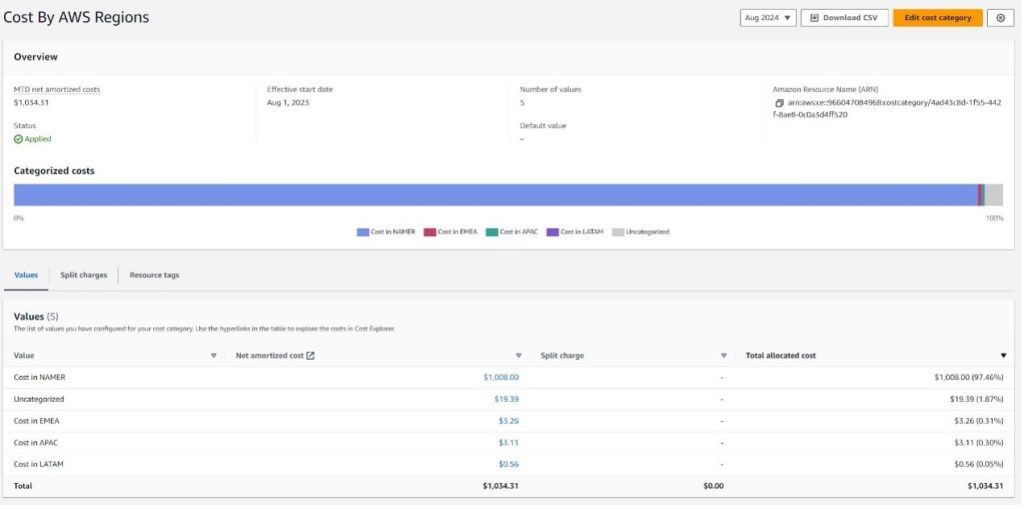The height and width of the screenshot is (509, 1024).
Task: Open the Aug 2024 month dropdown
Action: pos(768,18)
